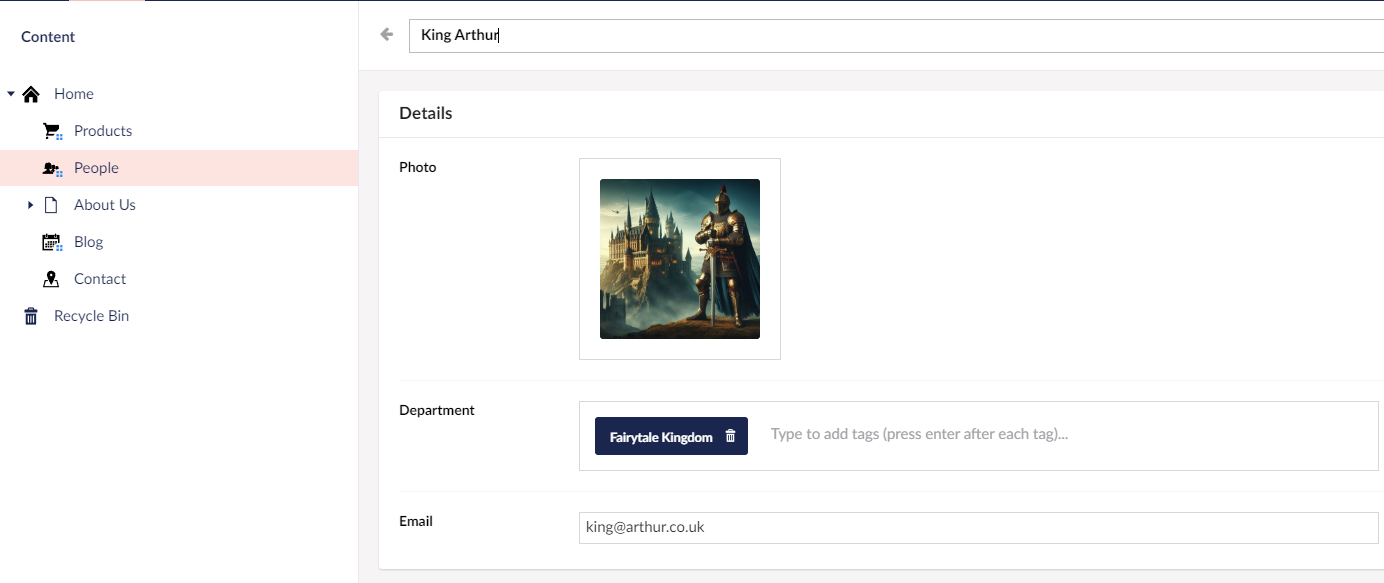1384x583 pixels.
Task: Click the Content section heading
Action: (48, 37)
